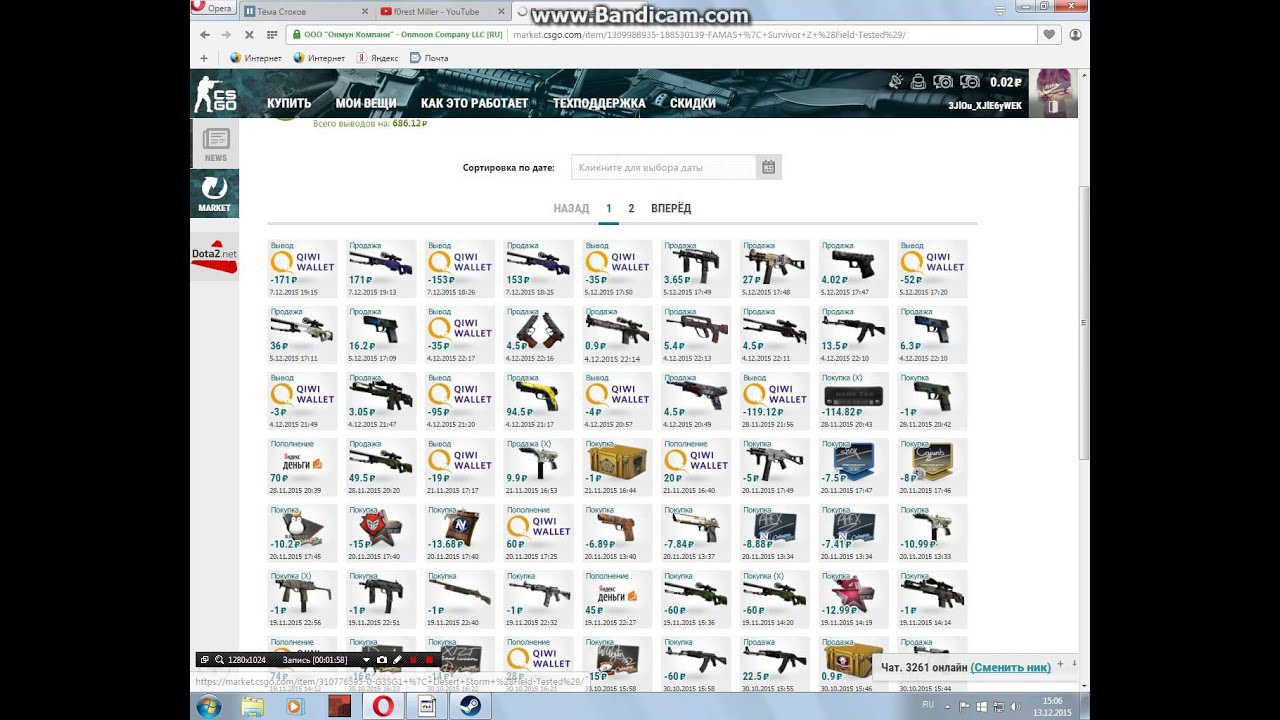This screenshot has height=720, width=1280.
Task: Pause the Bandicam recording
Action: (413, 660)
